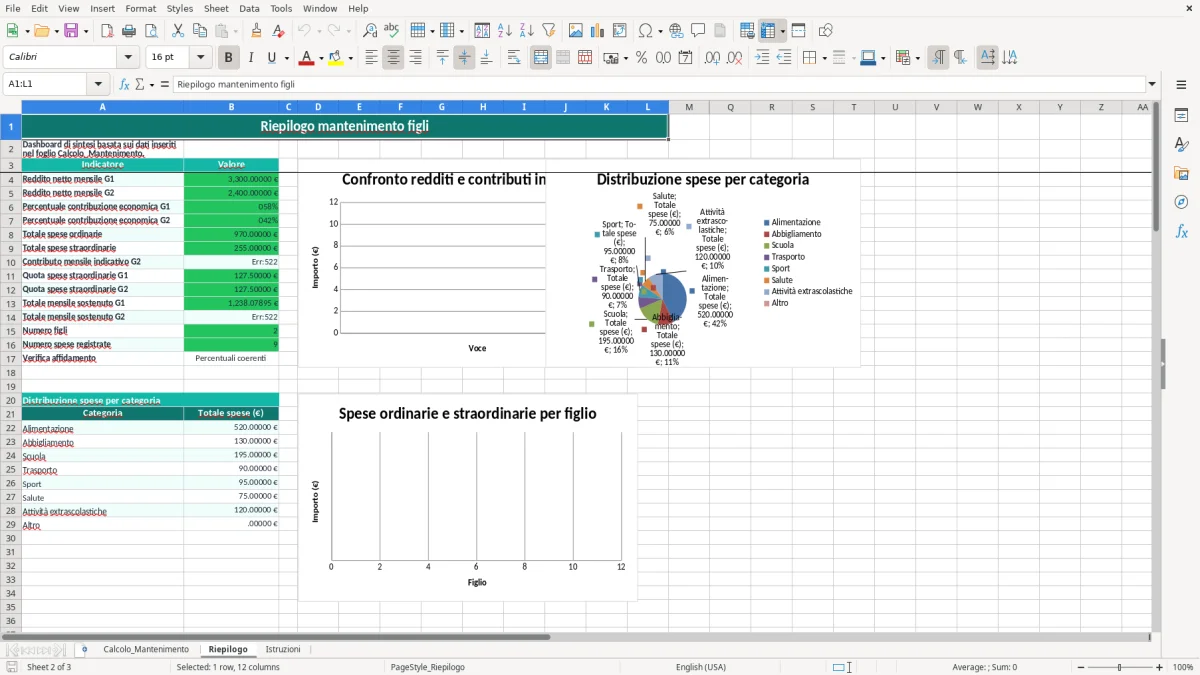Open Background Color dropdown arrow
Image resolution: width=1200 pixels, height=675 pixels.
350,58
